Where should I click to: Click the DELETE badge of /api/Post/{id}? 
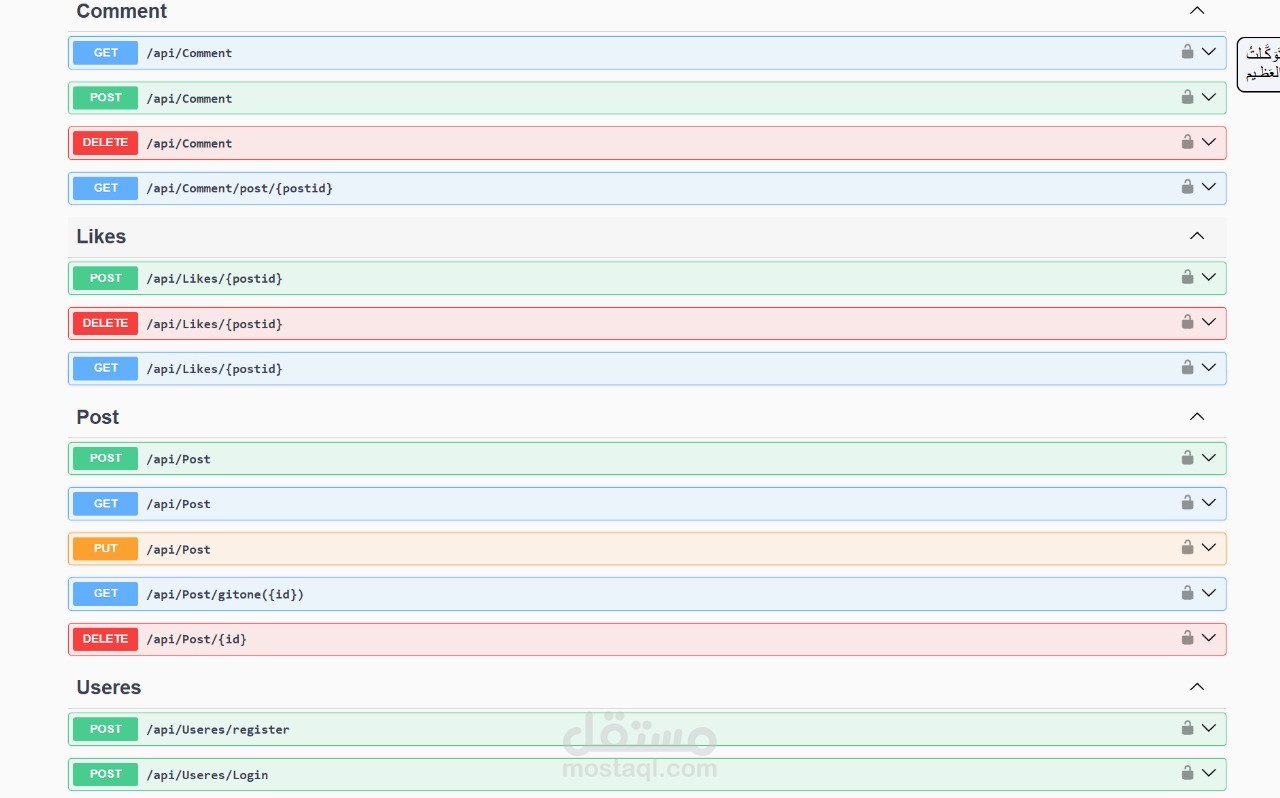coord(105,639)
